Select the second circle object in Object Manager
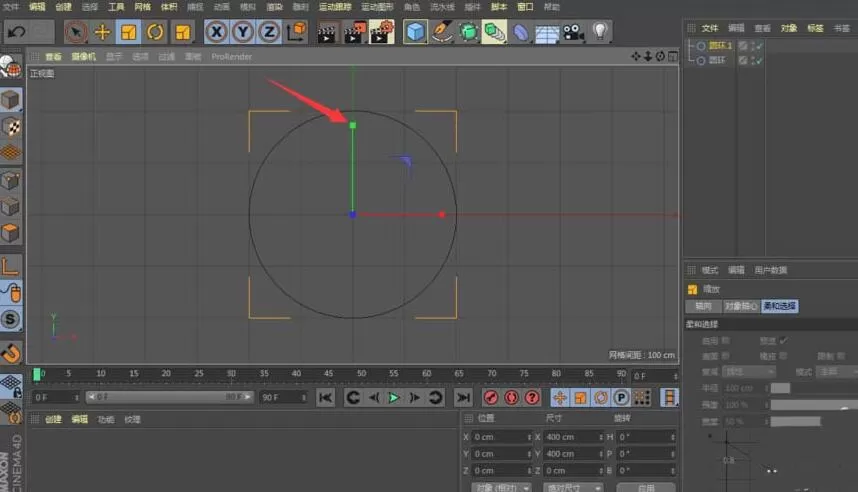Screen dimensions: 858x492 (x=717, y=60)
